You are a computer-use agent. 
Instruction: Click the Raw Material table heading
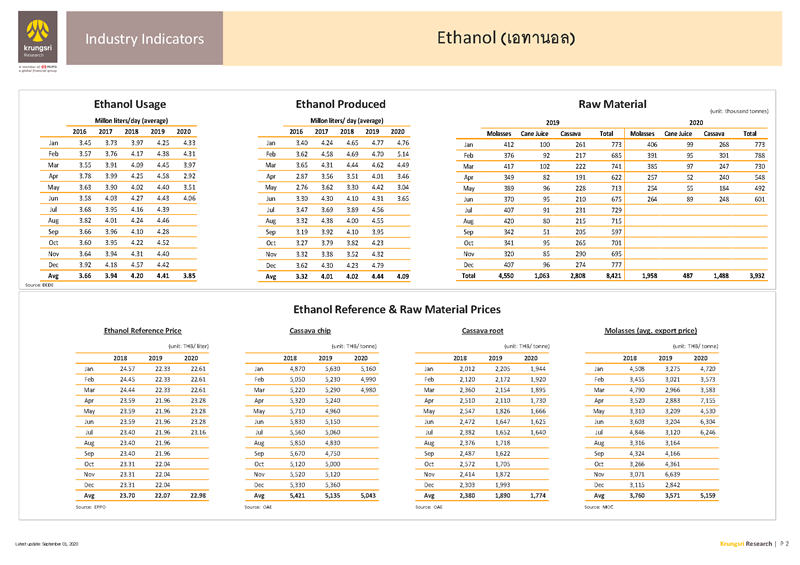(x=612, y=103)
